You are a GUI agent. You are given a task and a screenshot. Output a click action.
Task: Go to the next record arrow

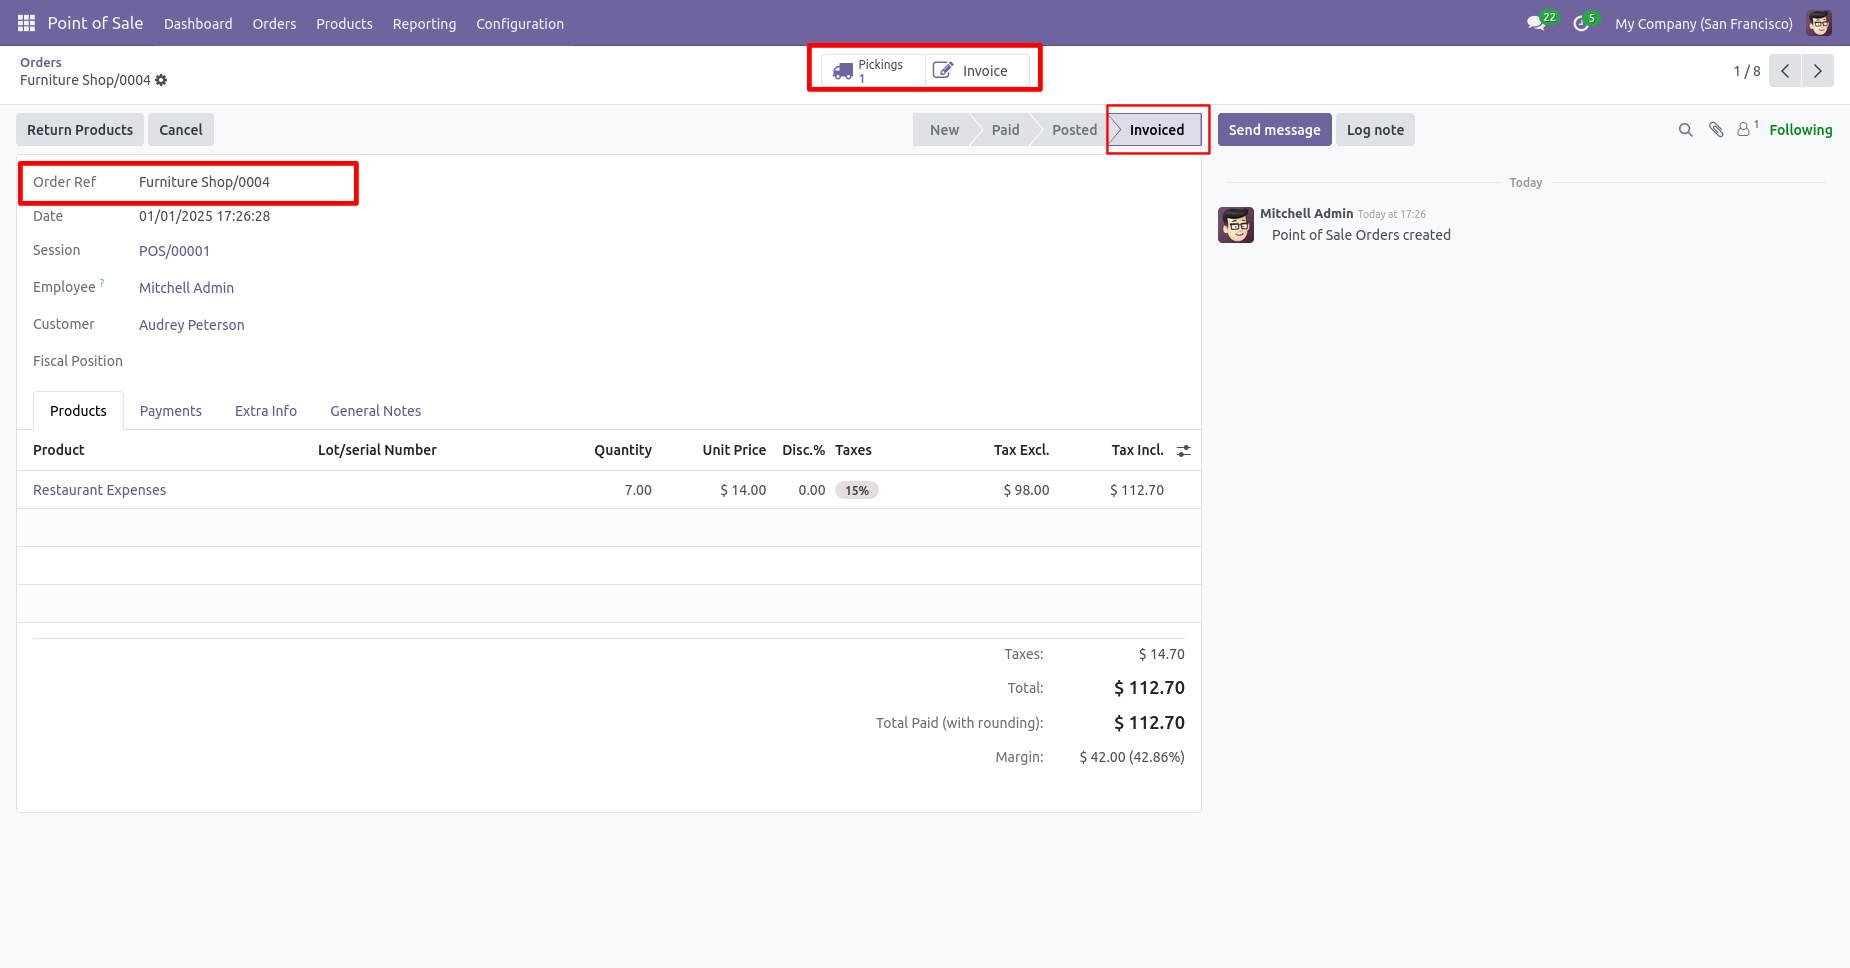point(1817,71)
